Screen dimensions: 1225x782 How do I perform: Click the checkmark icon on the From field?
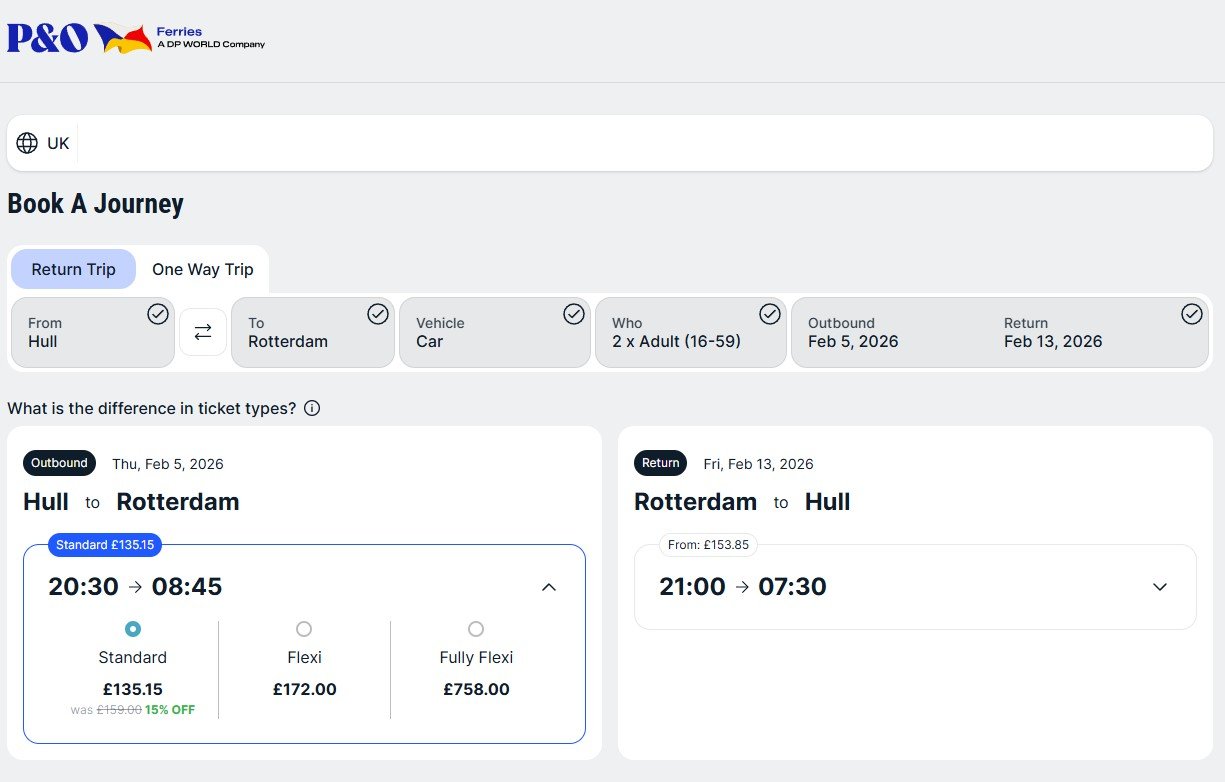coord(158,313)
